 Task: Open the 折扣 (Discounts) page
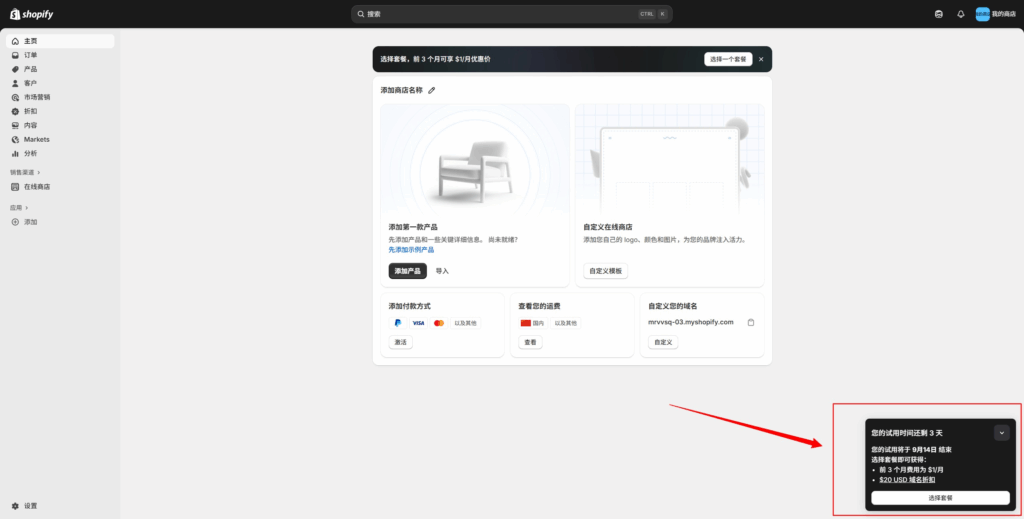coord(30,111)
